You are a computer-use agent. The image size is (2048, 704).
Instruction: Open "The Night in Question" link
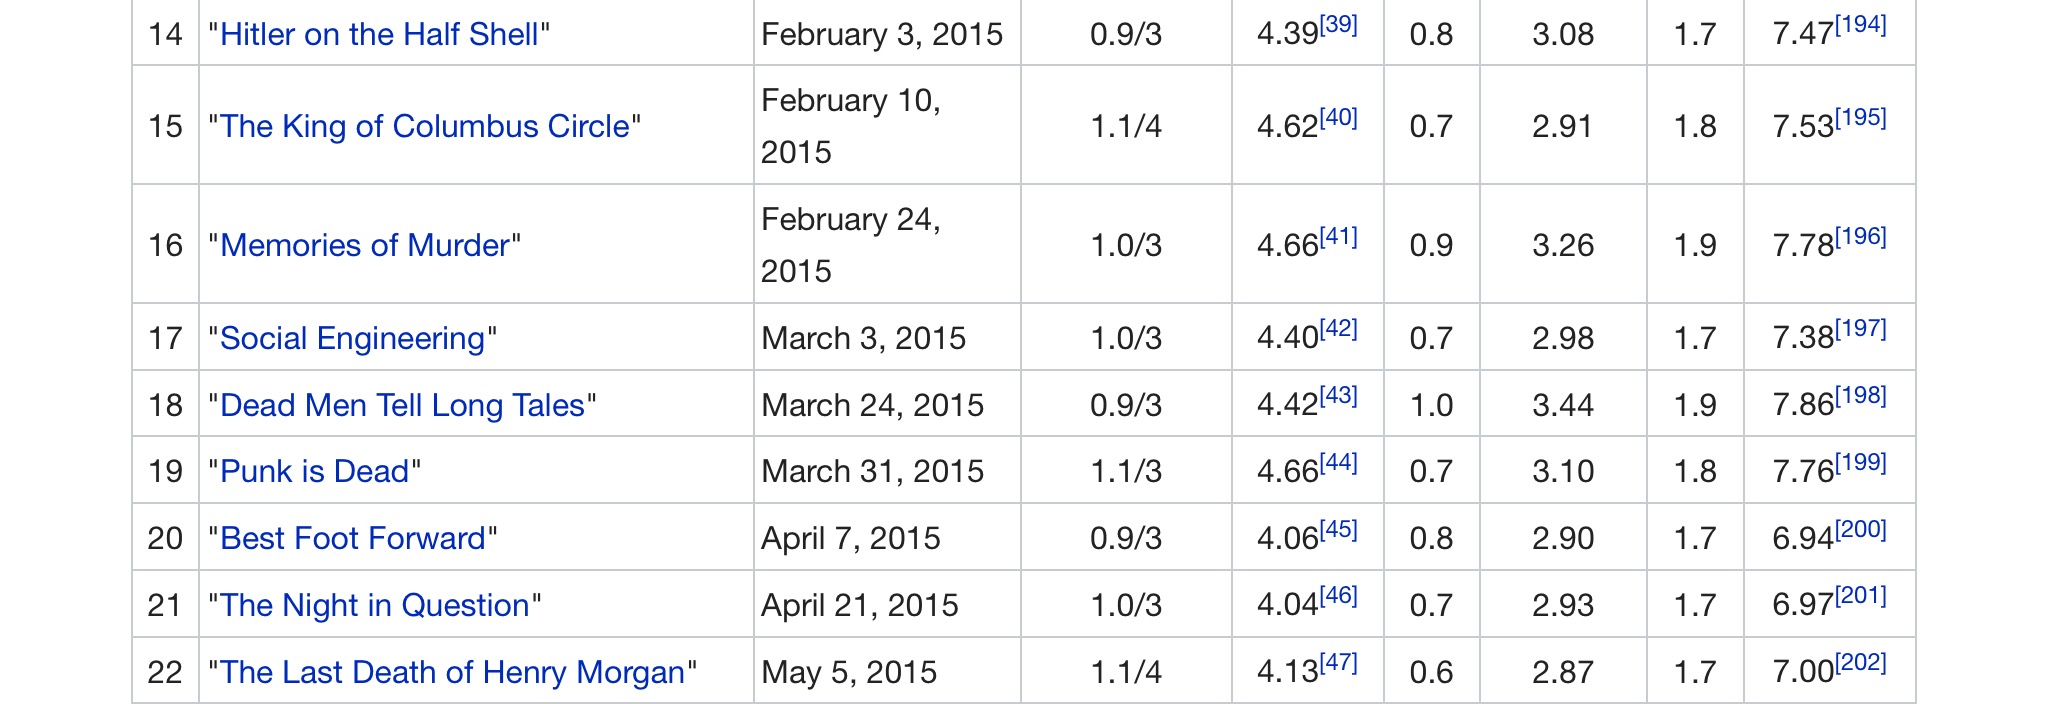(374, 606)
